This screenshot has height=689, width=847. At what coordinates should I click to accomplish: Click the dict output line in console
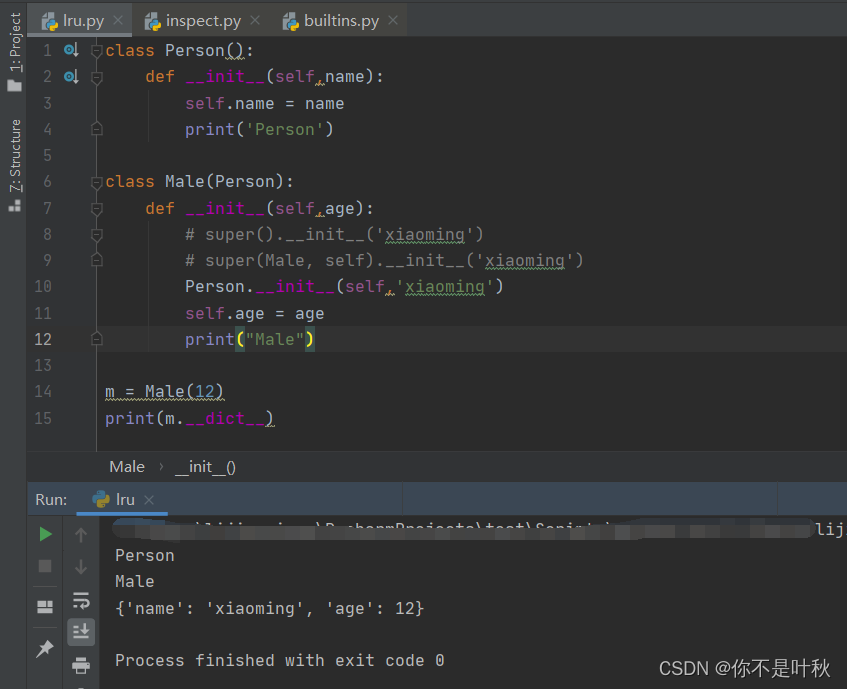[x=270, y=609]
